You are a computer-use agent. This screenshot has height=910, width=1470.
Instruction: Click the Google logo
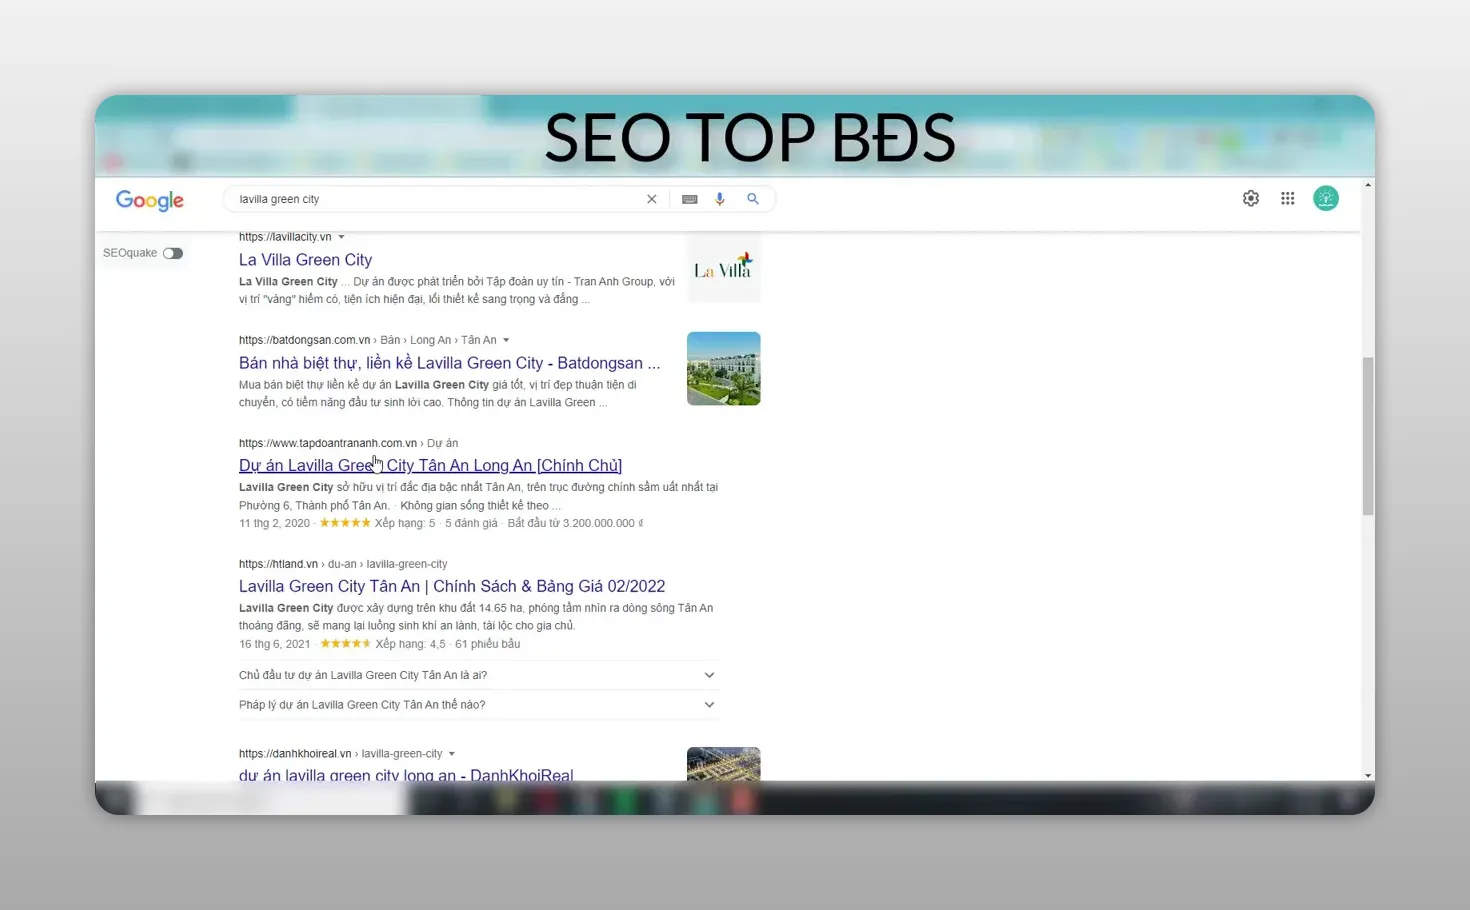[150, 200]
